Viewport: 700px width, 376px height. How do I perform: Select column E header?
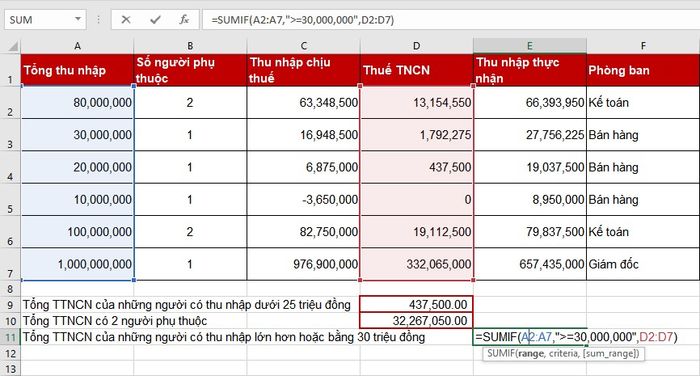tap(530, 46)
